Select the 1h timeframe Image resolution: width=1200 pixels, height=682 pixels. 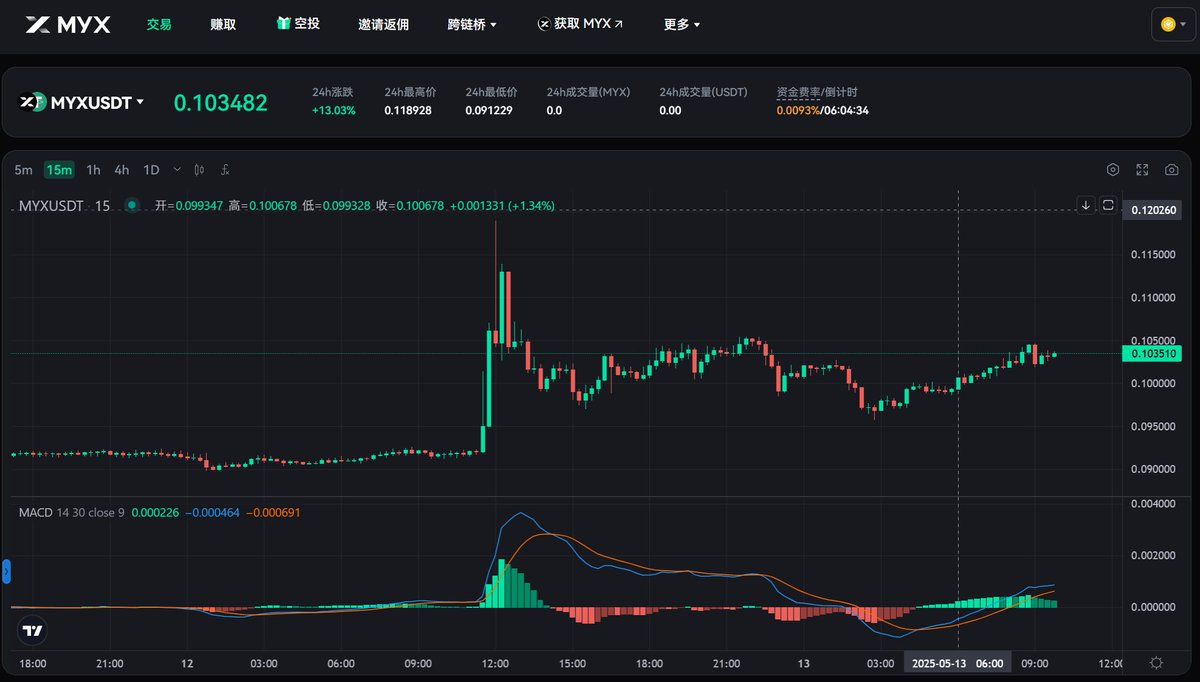point(93,170)
